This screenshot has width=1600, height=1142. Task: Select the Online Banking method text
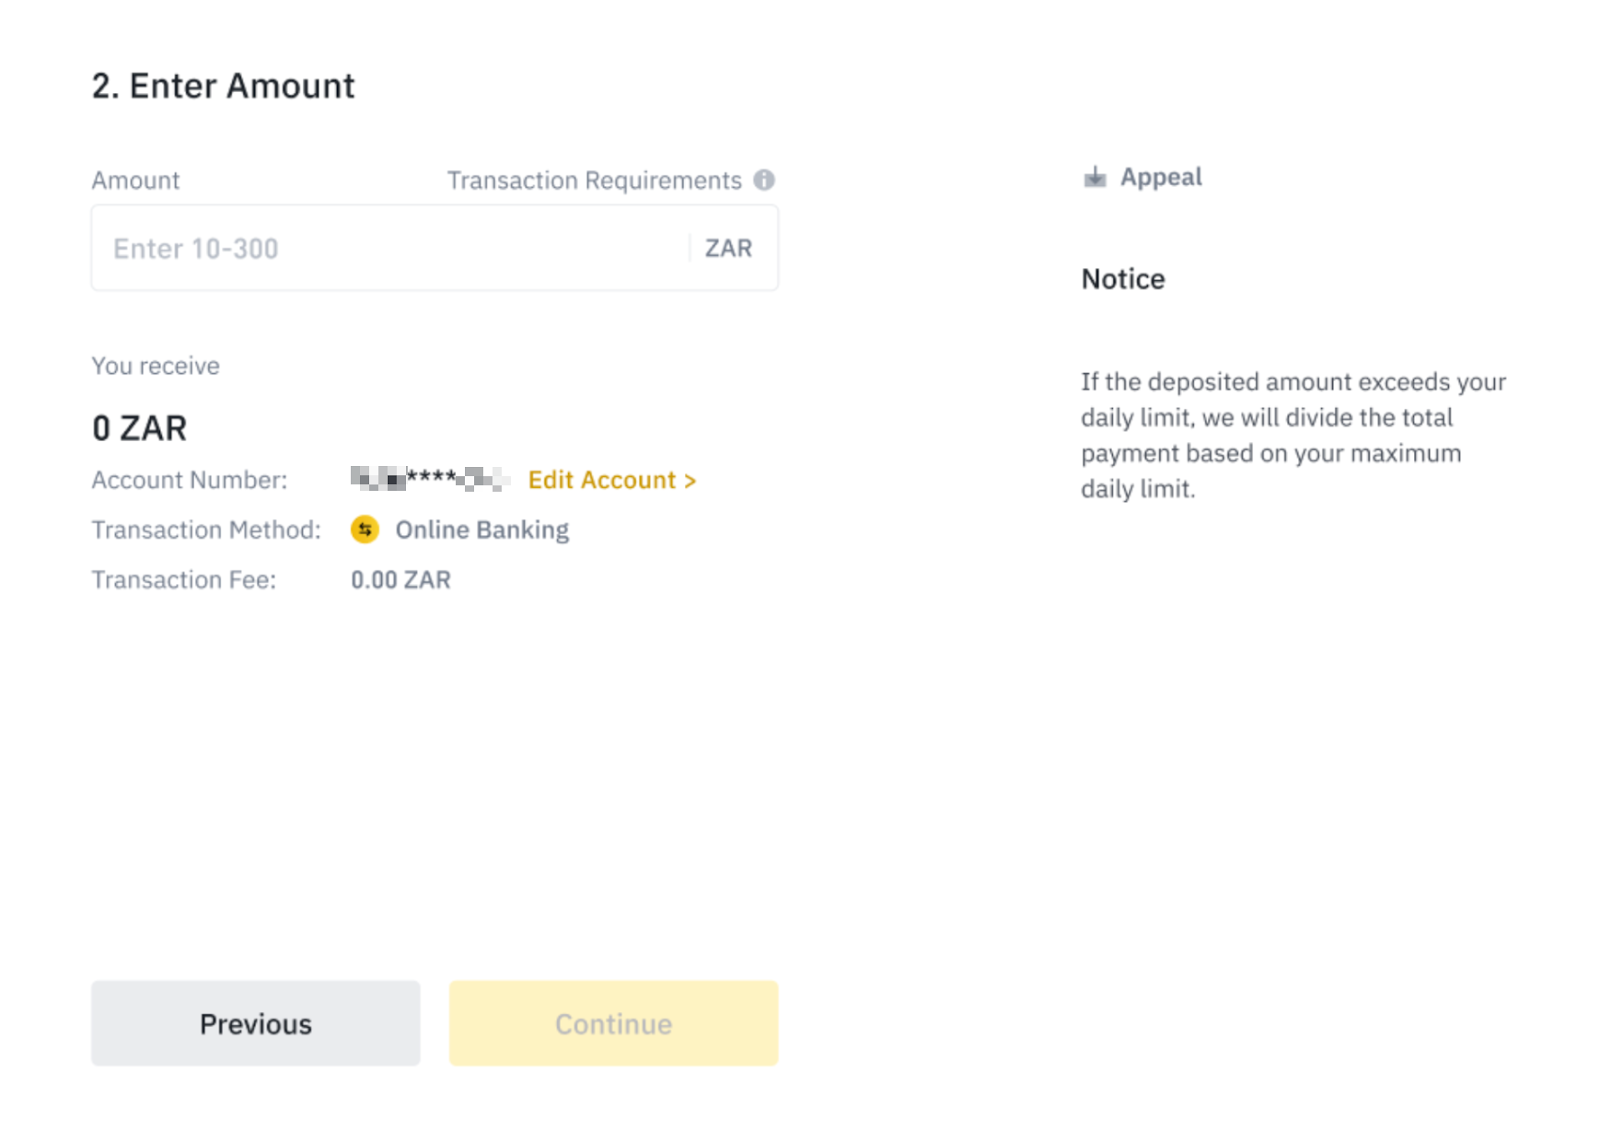tap(482, 530)
